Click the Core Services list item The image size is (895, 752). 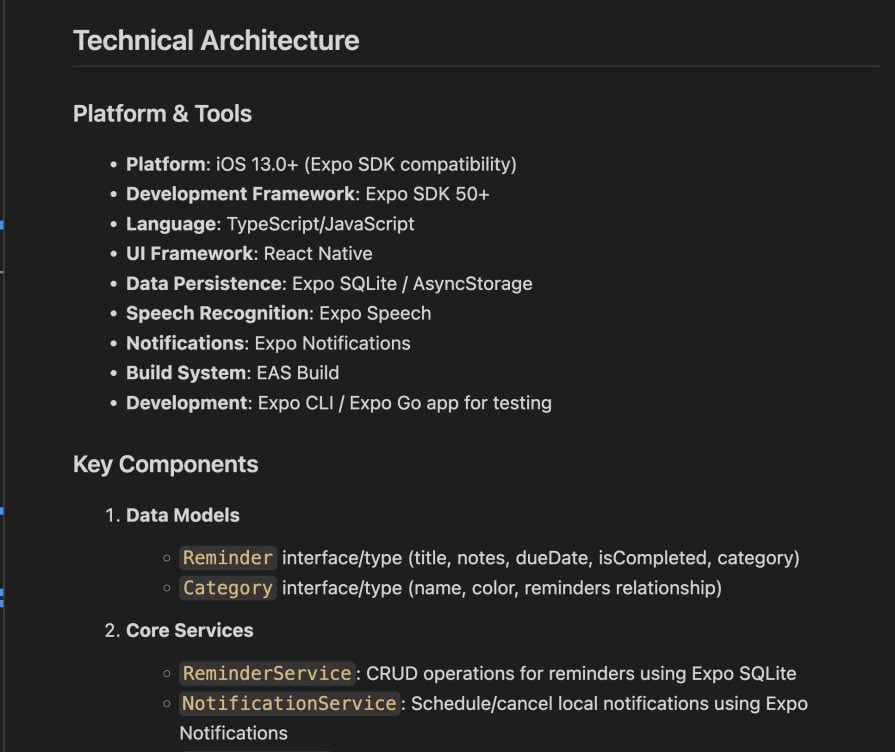(189, 631)
